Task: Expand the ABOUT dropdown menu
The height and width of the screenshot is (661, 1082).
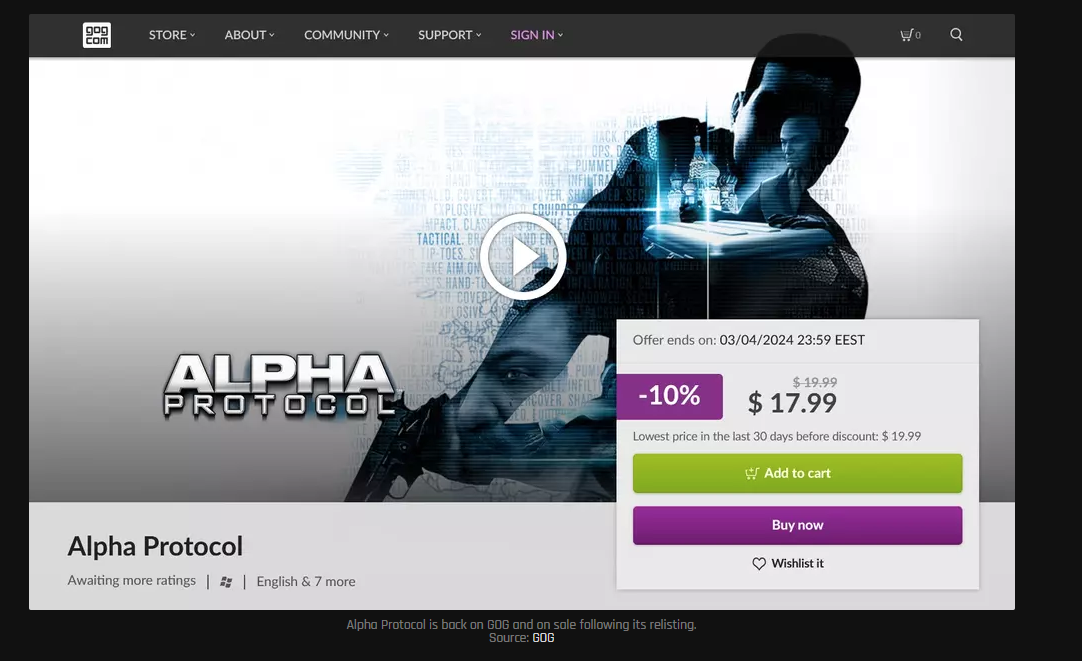Action: [249, 34]
